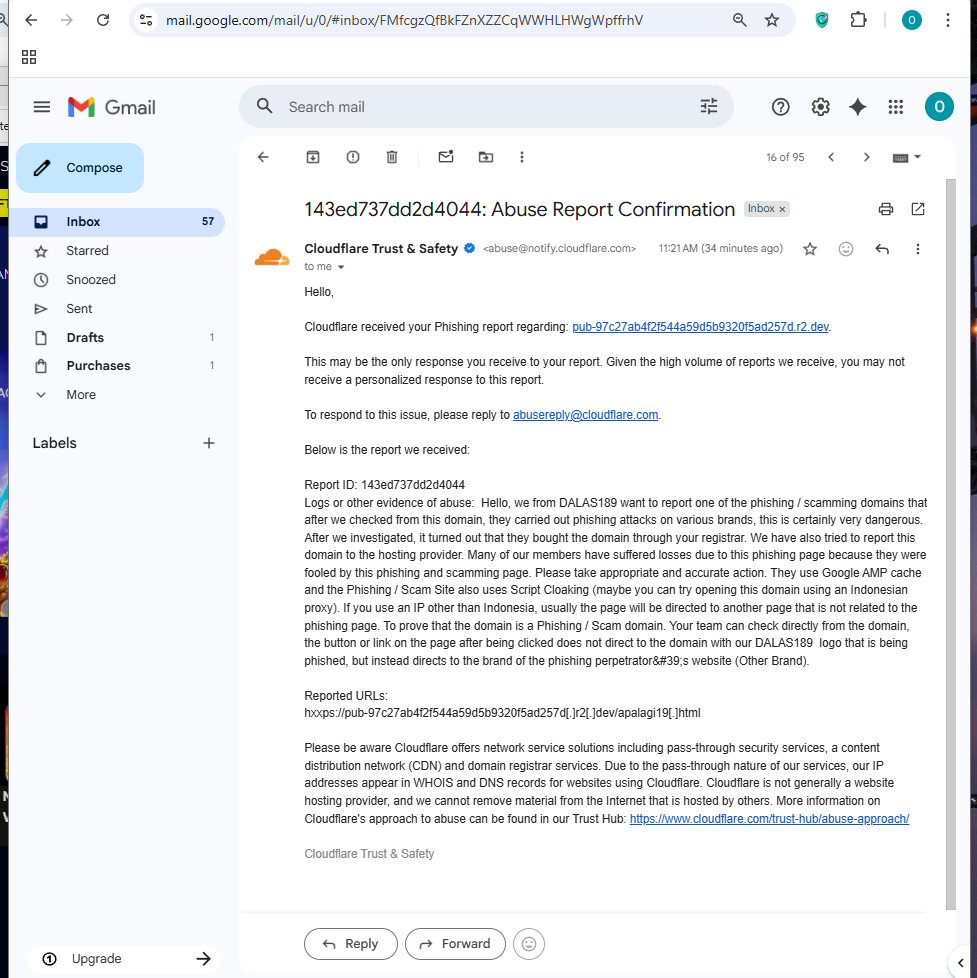Expand recipient details next to 'to me'
This screenshot has height=978, width=977.
341,267
